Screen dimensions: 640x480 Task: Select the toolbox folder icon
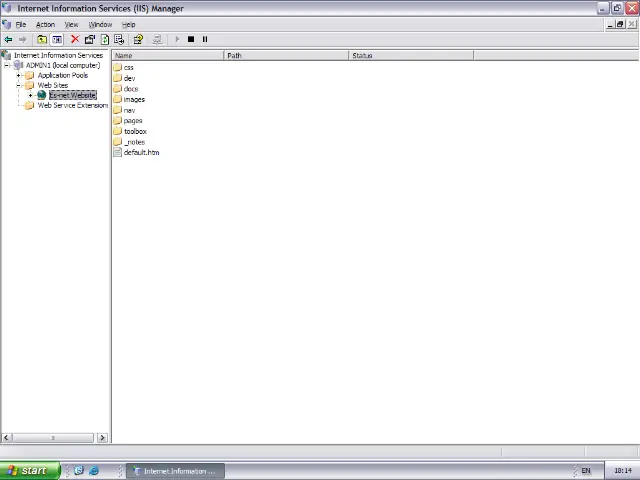[x=118, y=131]
